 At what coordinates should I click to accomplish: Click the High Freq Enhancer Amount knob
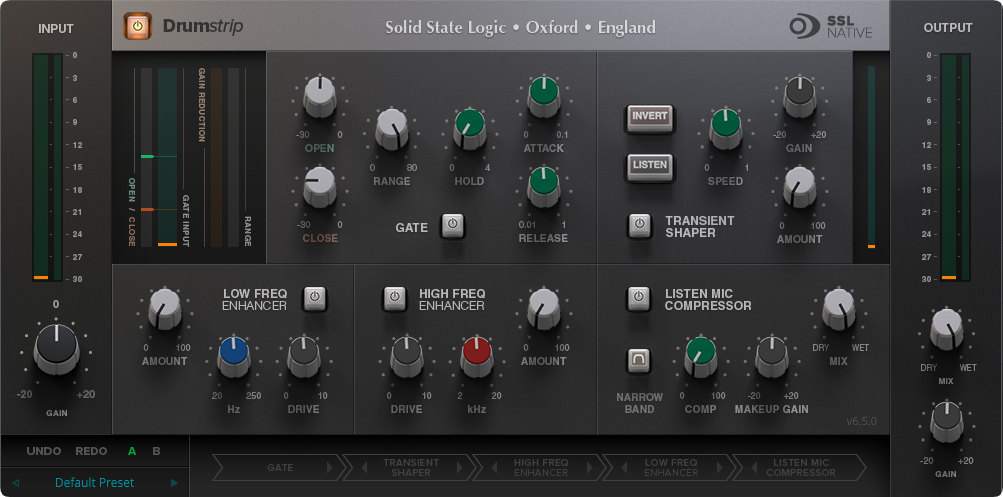click(544, 308)
